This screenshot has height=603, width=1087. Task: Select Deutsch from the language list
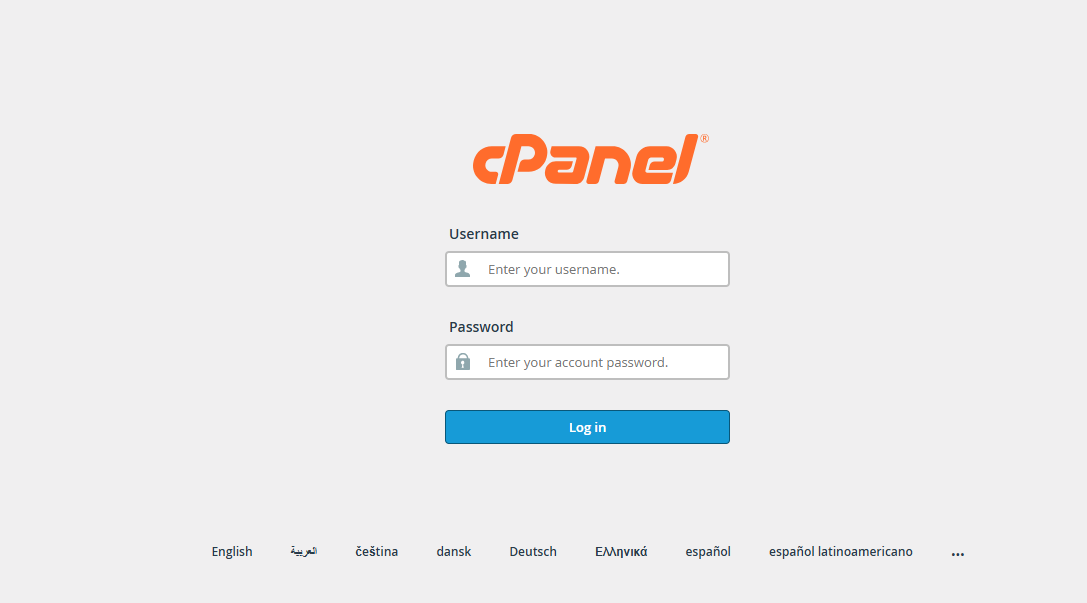(533, 552)
